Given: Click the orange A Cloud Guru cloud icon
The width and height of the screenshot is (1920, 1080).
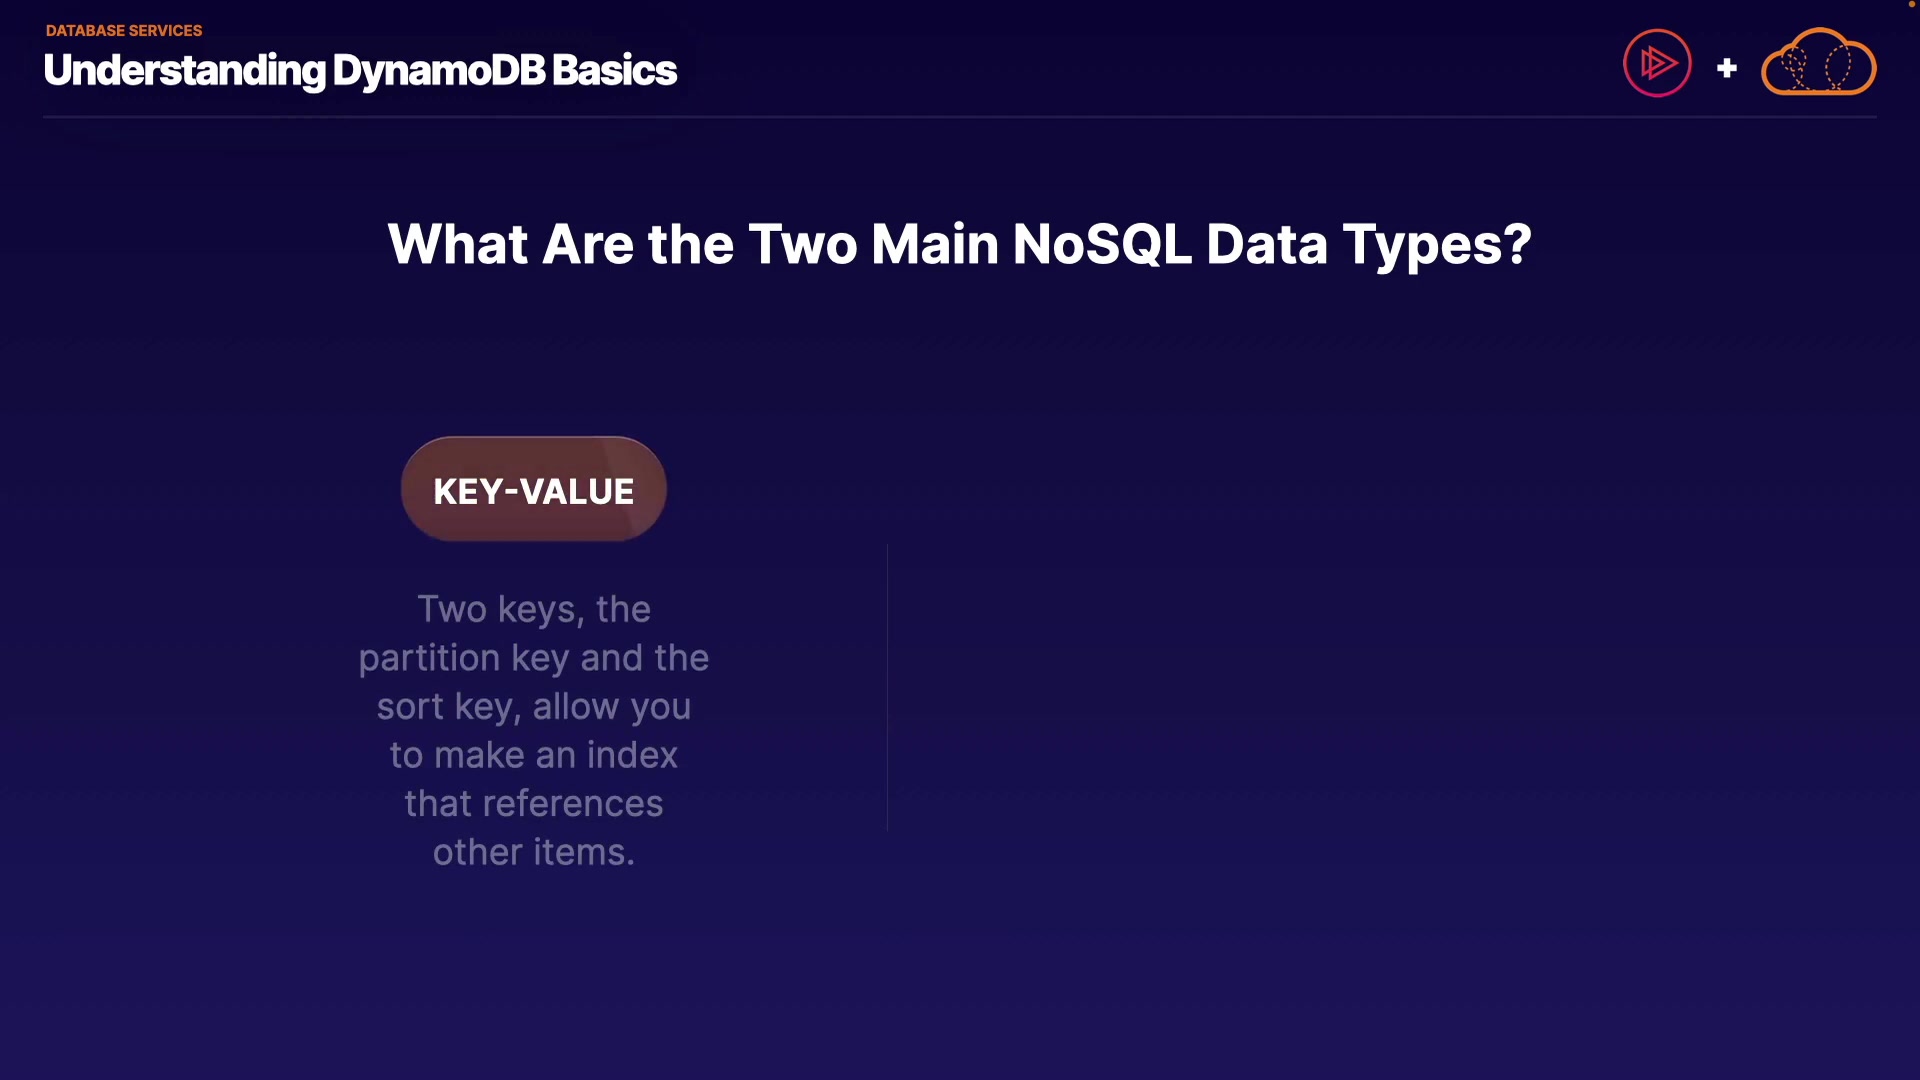Looking at the screenshot, I should point(1818,63).
